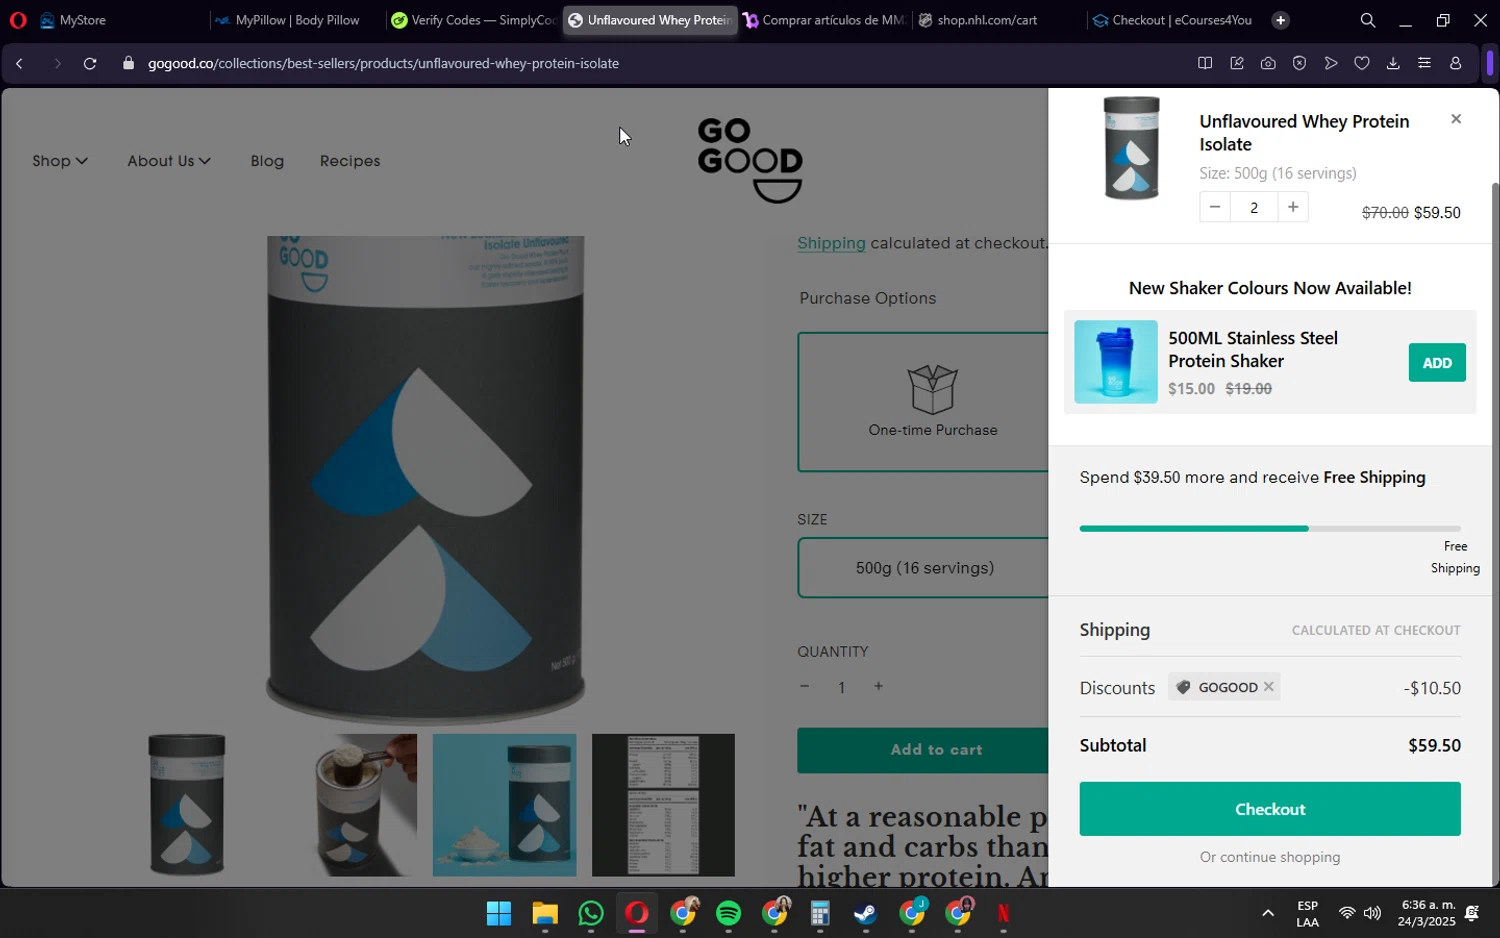This screenshot has width=1500, height=938.
Task: Add page to bookmarks with heart icon
Action: (1362, 63)
